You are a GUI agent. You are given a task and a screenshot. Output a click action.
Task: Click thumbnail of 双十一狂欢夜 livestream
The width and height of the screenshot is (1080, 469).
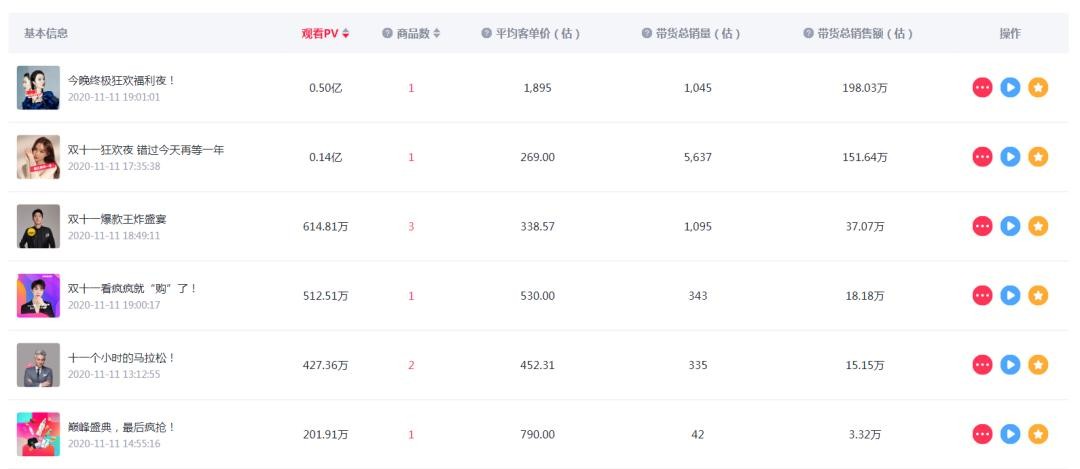[38, 157]
